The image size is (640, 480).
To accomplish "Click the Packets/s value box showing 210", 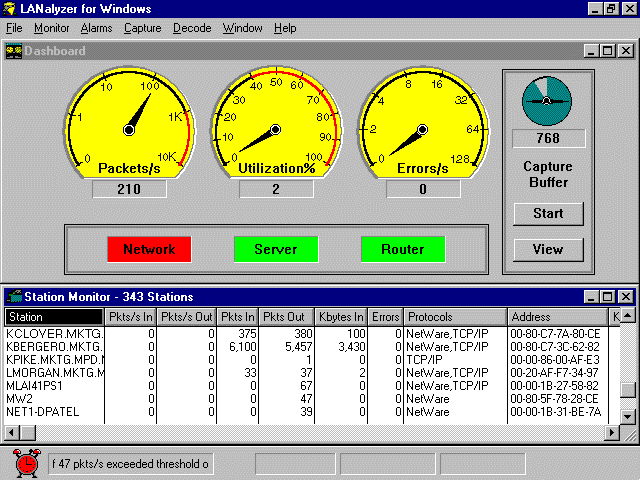I will [x=129, y=189].
